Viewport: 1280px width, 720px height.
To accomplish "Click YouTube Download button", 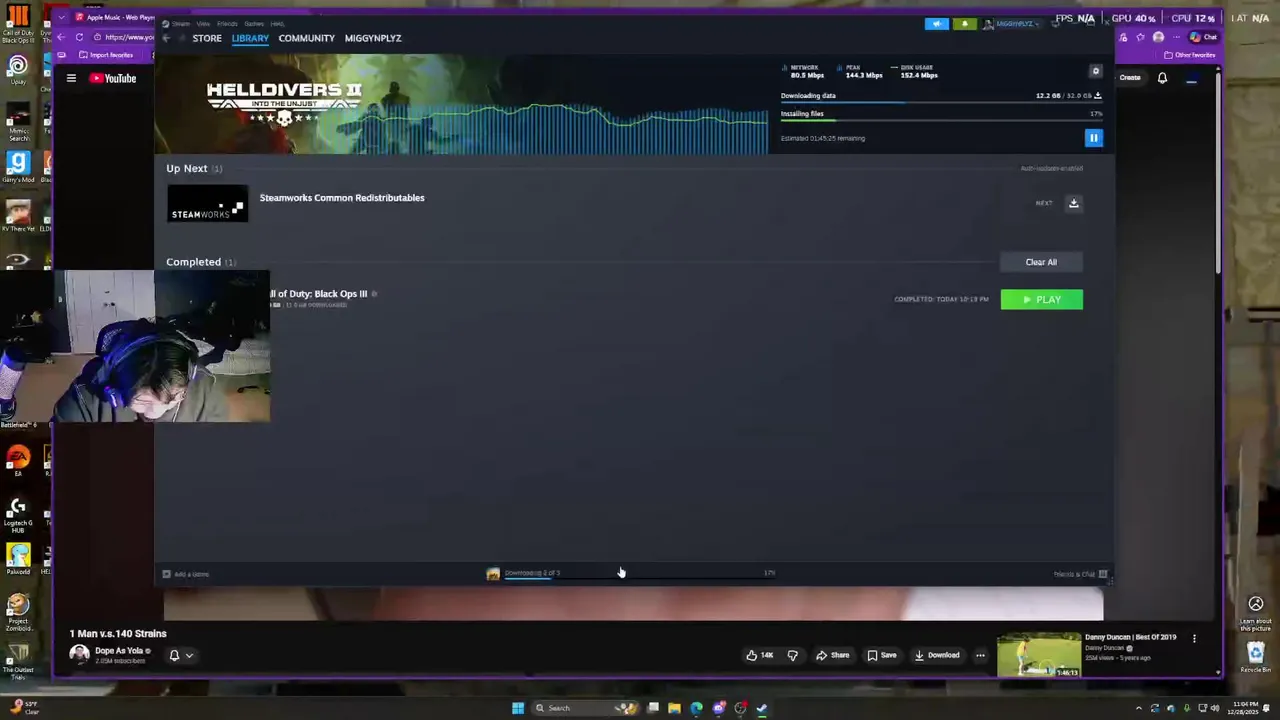I will [x=937, y=655].
